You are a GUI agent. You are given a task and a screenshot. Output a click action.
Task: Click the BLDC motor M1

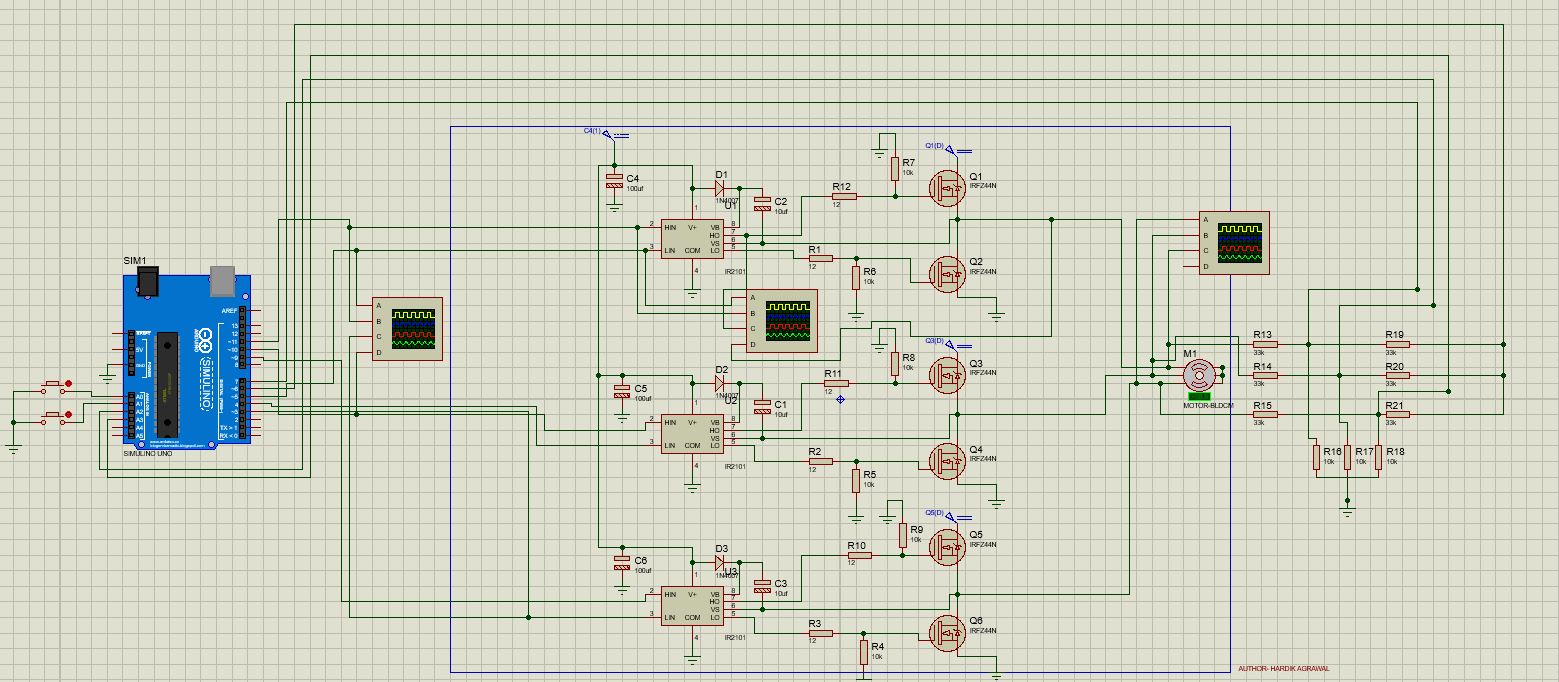pos(1198,375)
